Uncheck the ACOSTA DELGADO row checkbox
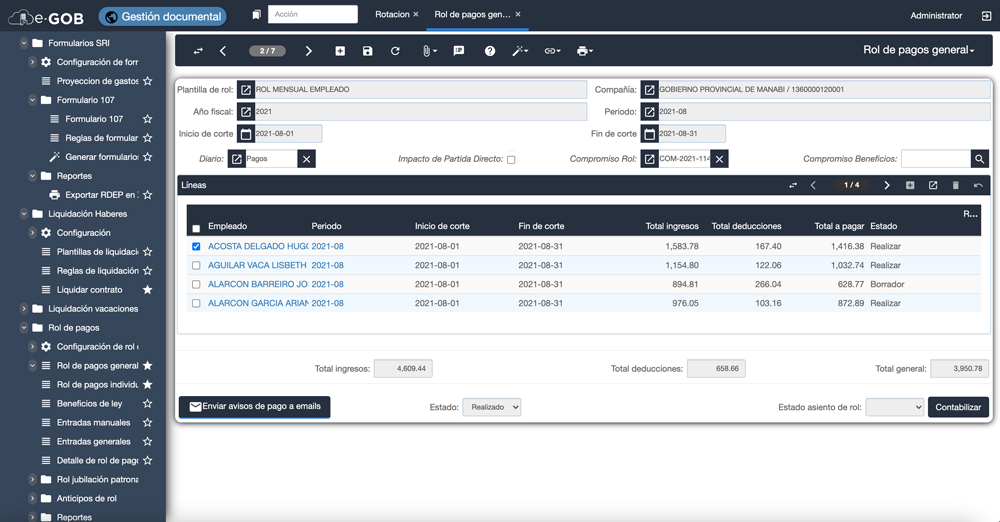Image resolution: width=1000 pixels, height=522 pixels. (196, 246)
